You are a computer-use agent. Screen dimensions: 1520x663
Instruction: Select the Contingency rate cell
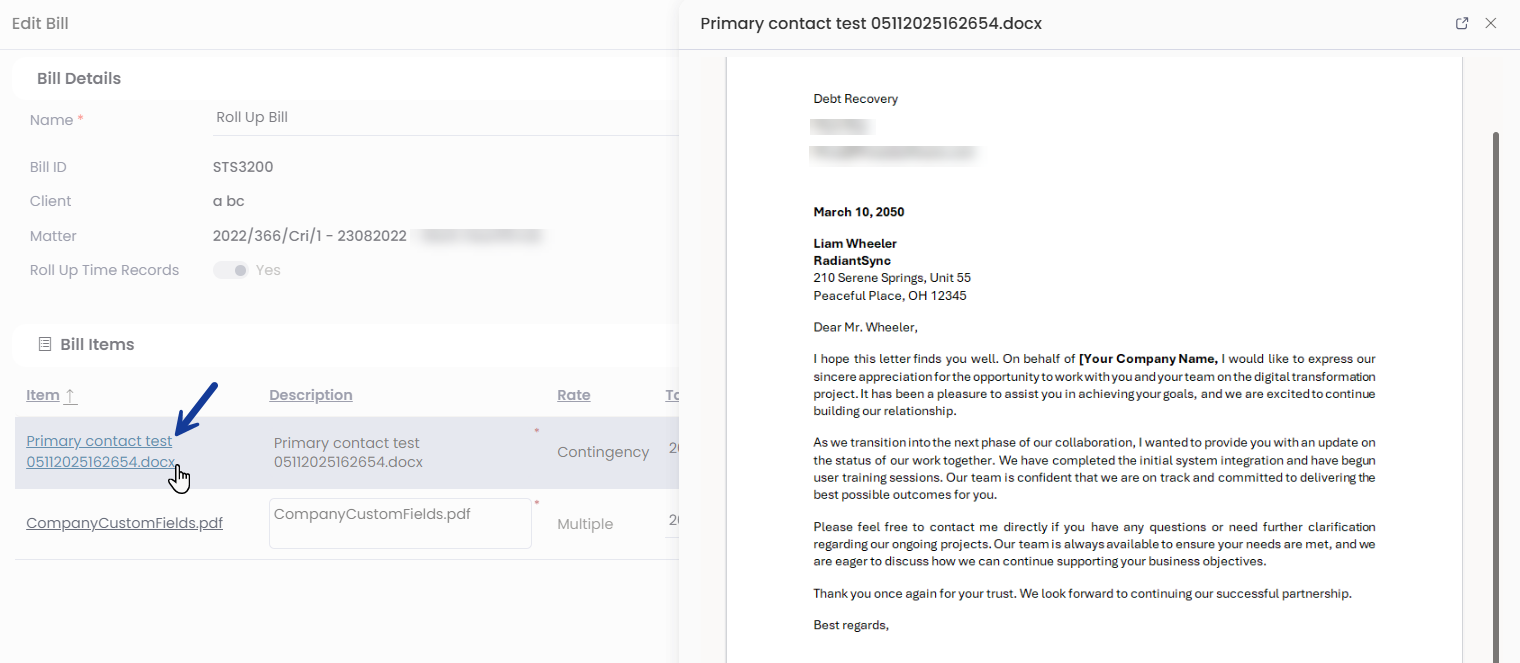point(603,452)
